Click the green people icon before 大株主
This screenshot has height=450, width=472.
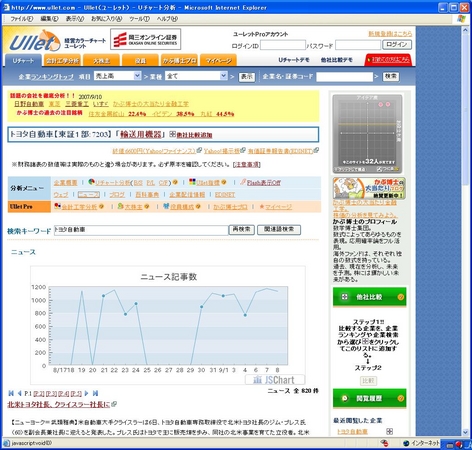(120, 206)
